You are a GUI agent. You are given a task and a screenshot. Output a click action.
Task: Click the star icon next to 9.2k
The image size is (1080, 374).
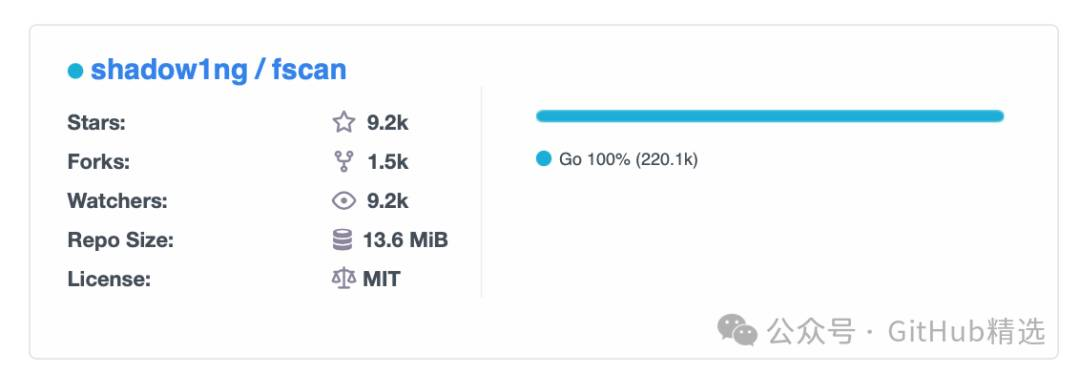[x=344, y=123]
